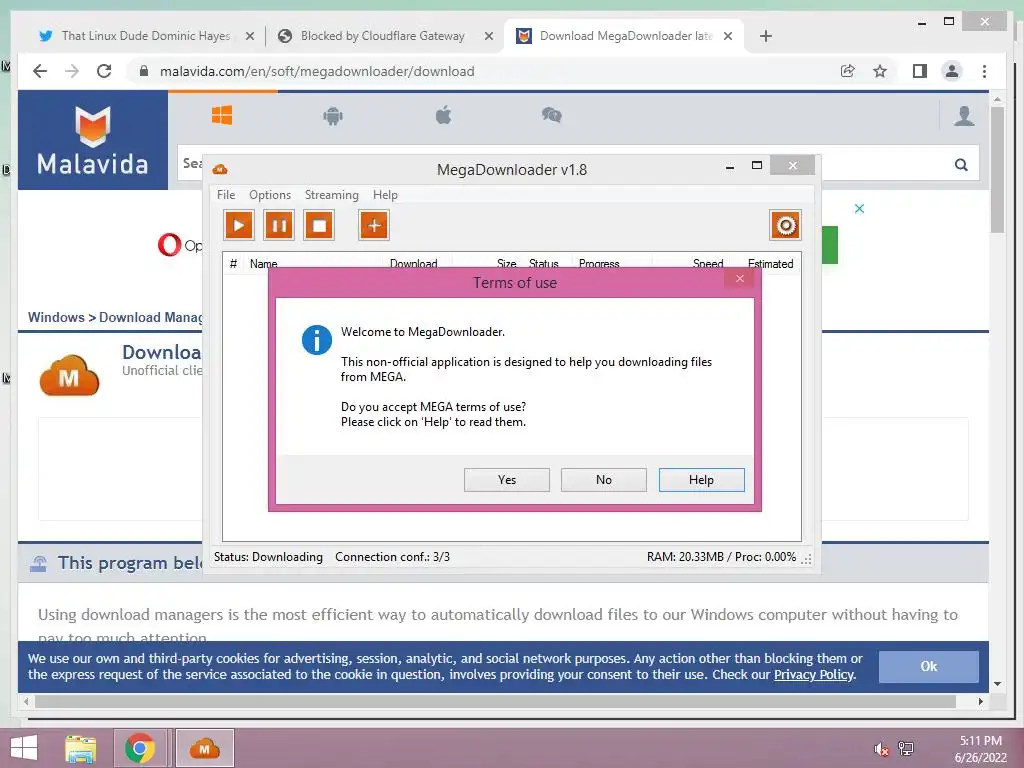Click the Progress column header
This screenshot has height=768, width=1024.
(599, 264)
